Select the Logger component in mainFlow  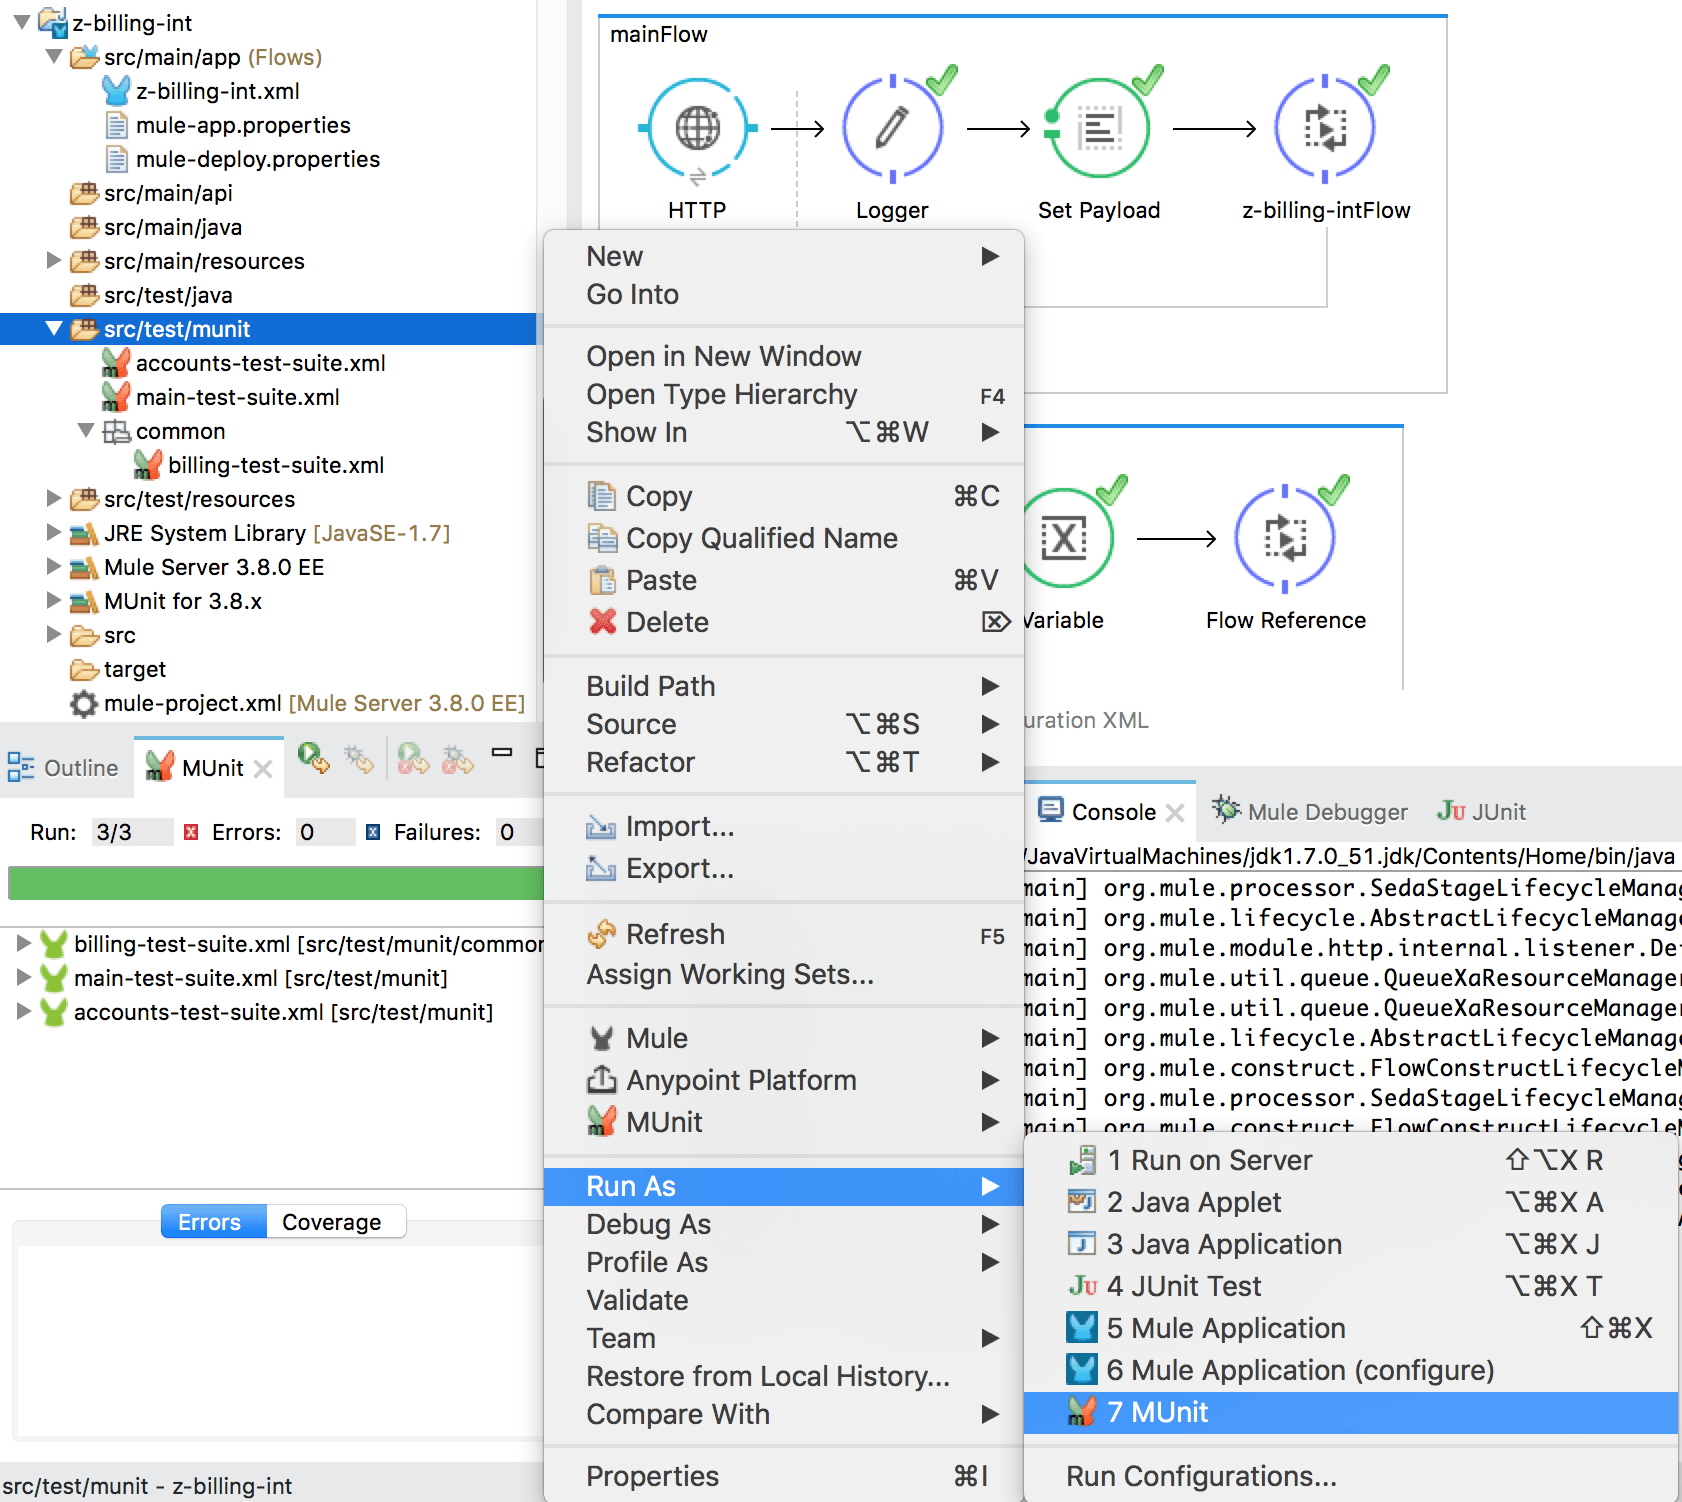coord(891,127)
